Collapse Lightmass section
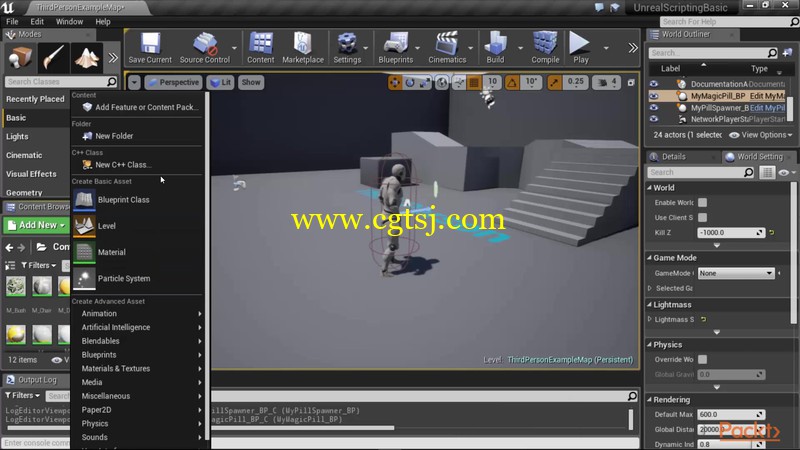Screen dimensions: 800x450 [649, 305]
